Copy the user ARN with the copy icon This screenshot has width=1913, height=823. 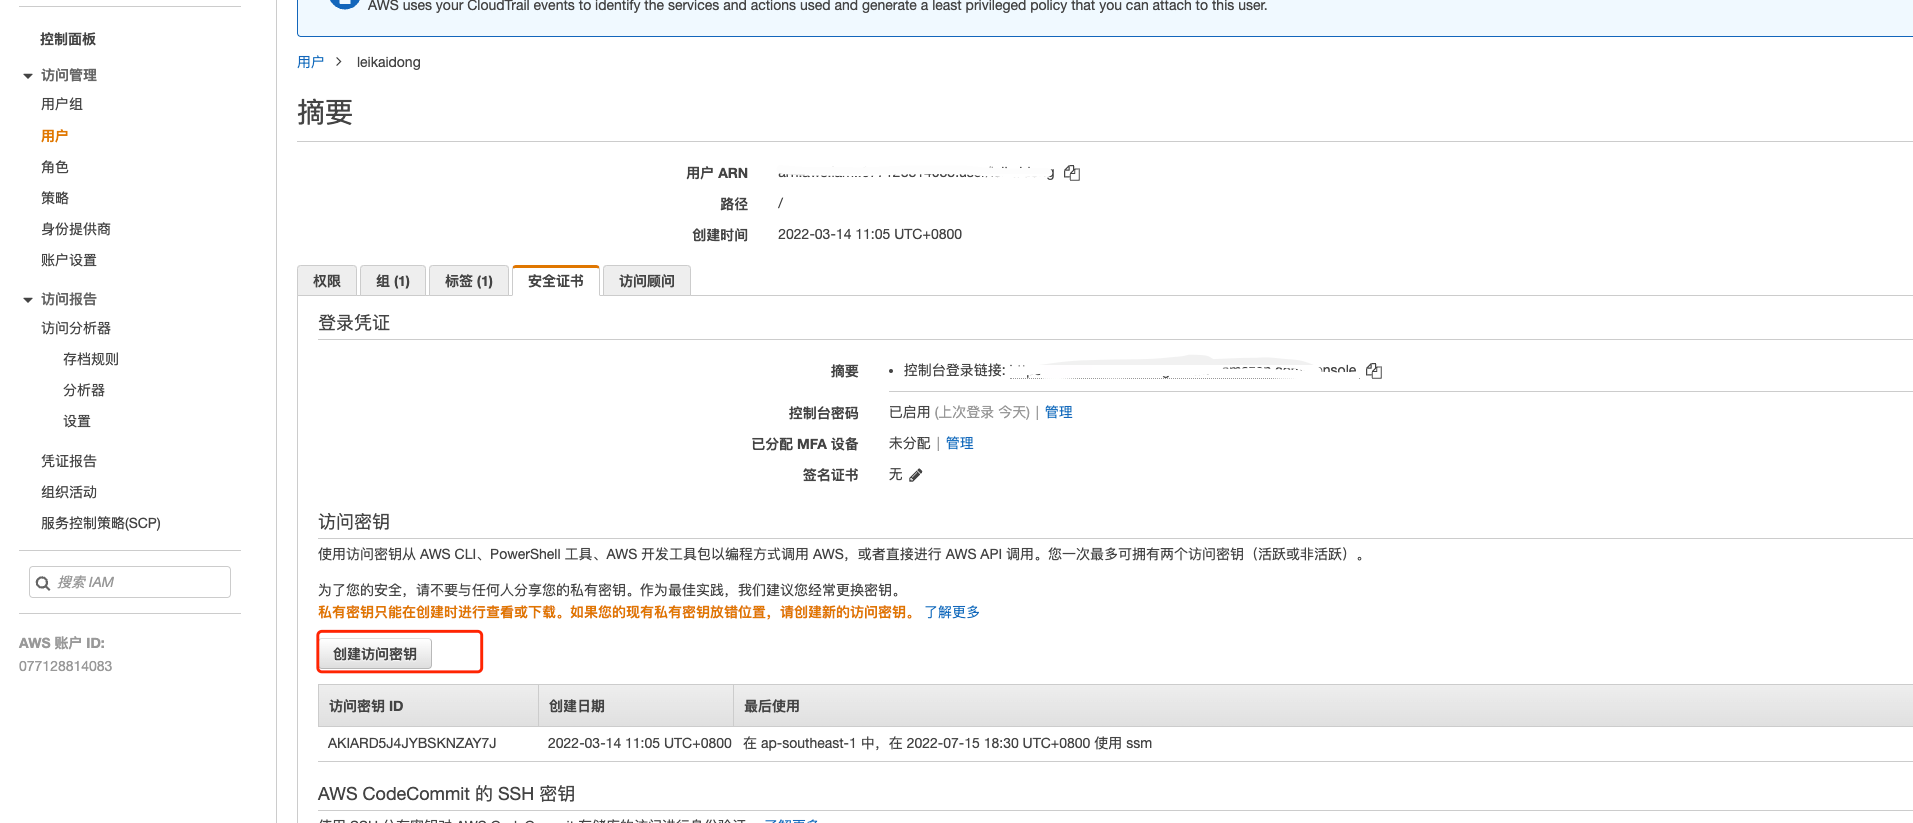tap(1072, 173)
